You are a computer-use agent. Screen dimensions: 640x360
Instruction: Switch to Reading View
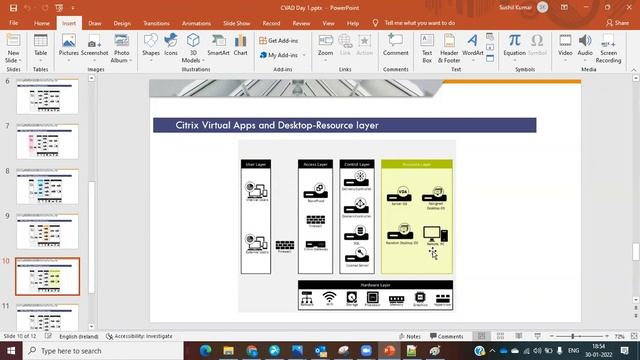(x=519, y=336)
